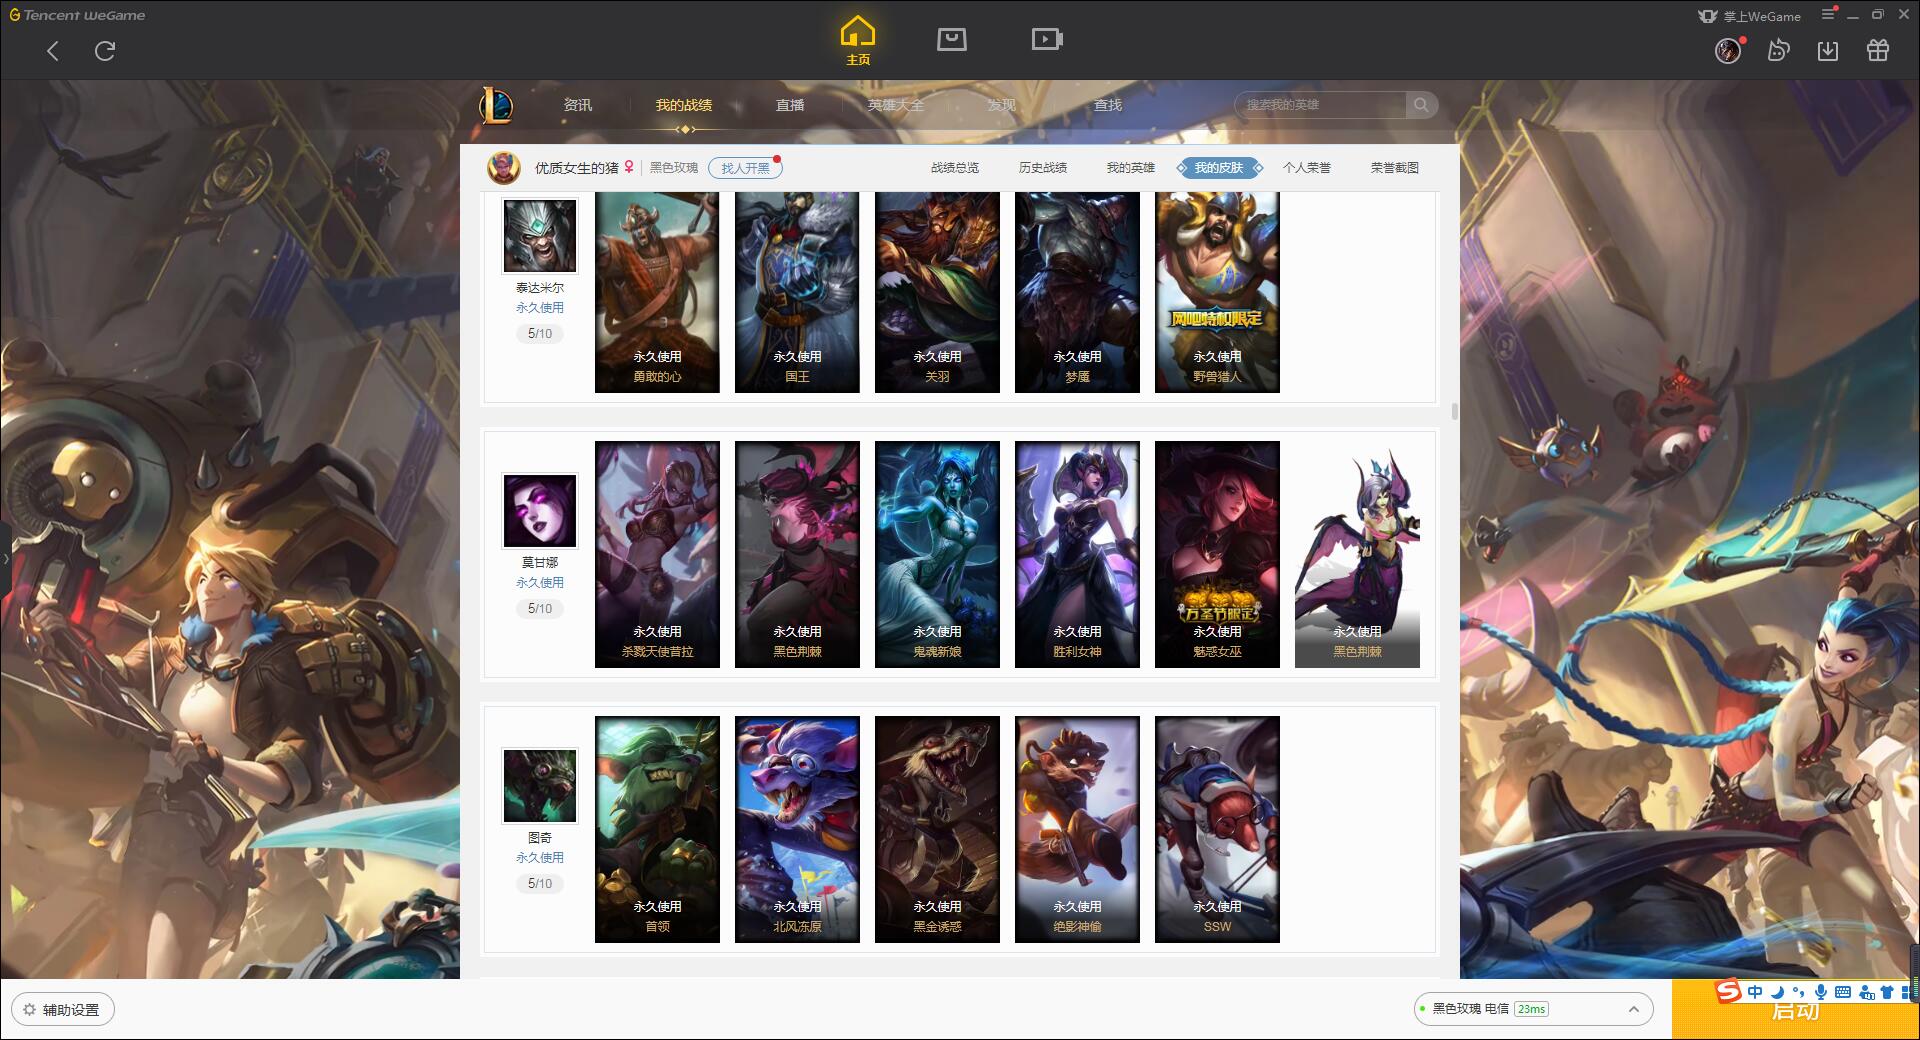Click the 5/10 count under 莫甘娜
The height and width of the screenshot is (1040, 1920).
coord(540,608)
